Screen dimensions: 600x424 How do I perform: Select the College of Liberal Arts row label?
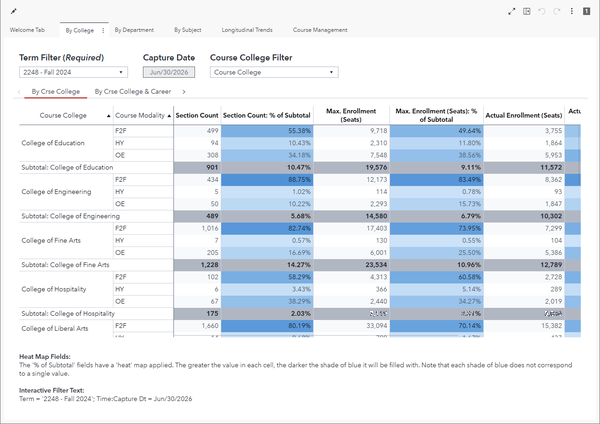(55, 329)
